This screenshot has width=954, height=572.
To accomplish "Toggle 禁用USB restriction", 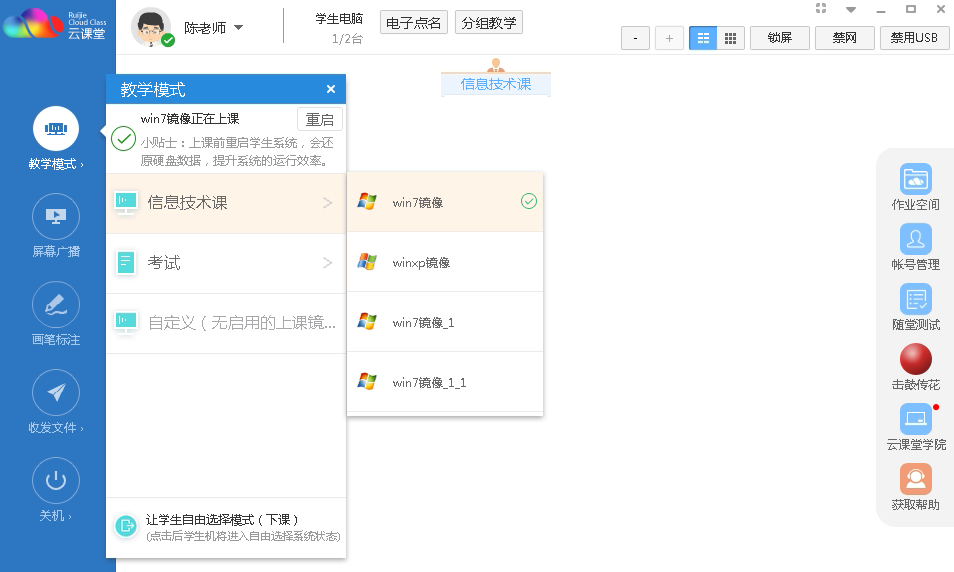I will pyautogui.click(x=914, y=38).
